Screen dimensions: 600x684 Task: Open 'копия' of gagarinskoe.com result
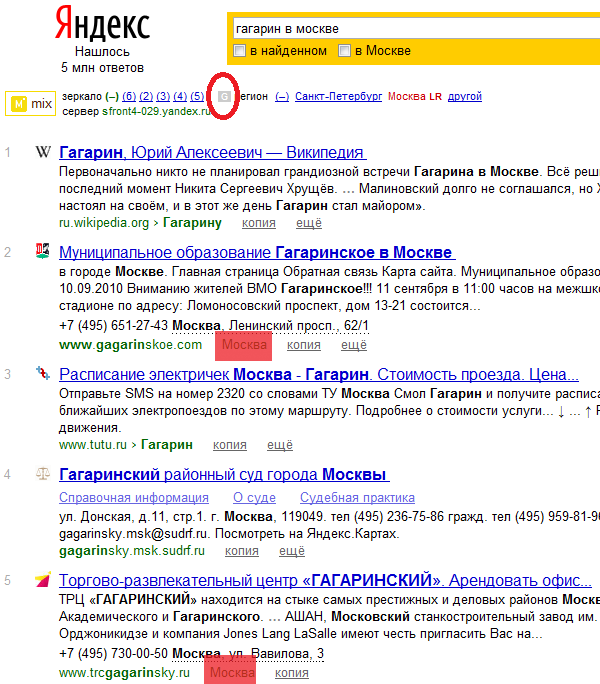coord(304,345)
